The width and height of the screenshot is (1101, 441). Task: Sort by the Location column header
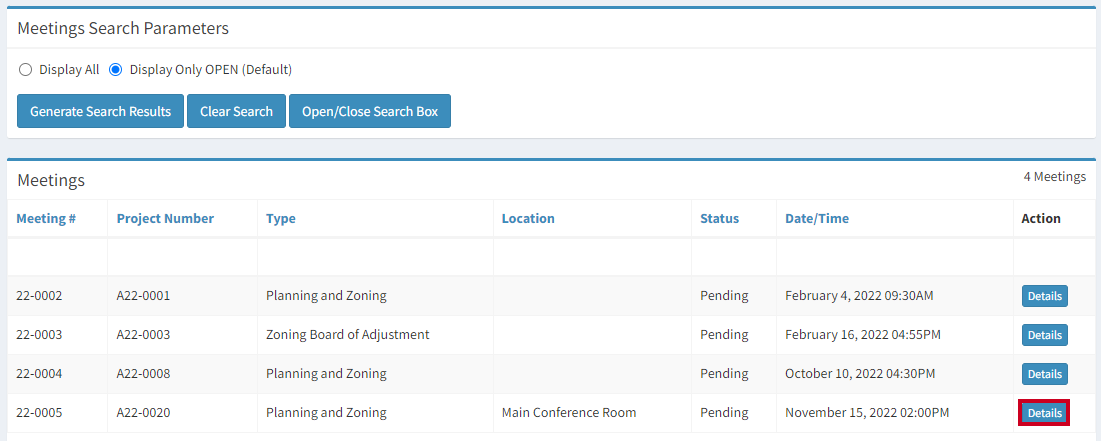click(528, 218)
